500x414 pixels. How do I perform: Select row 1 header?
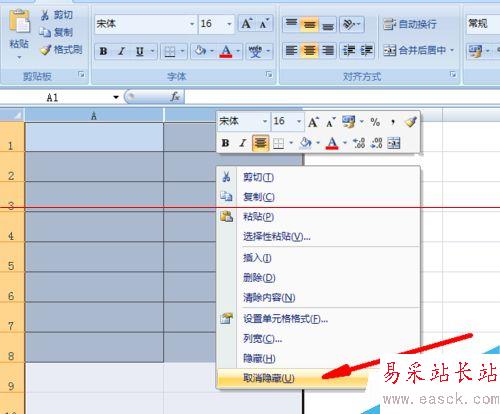click(x=12, y=137)
